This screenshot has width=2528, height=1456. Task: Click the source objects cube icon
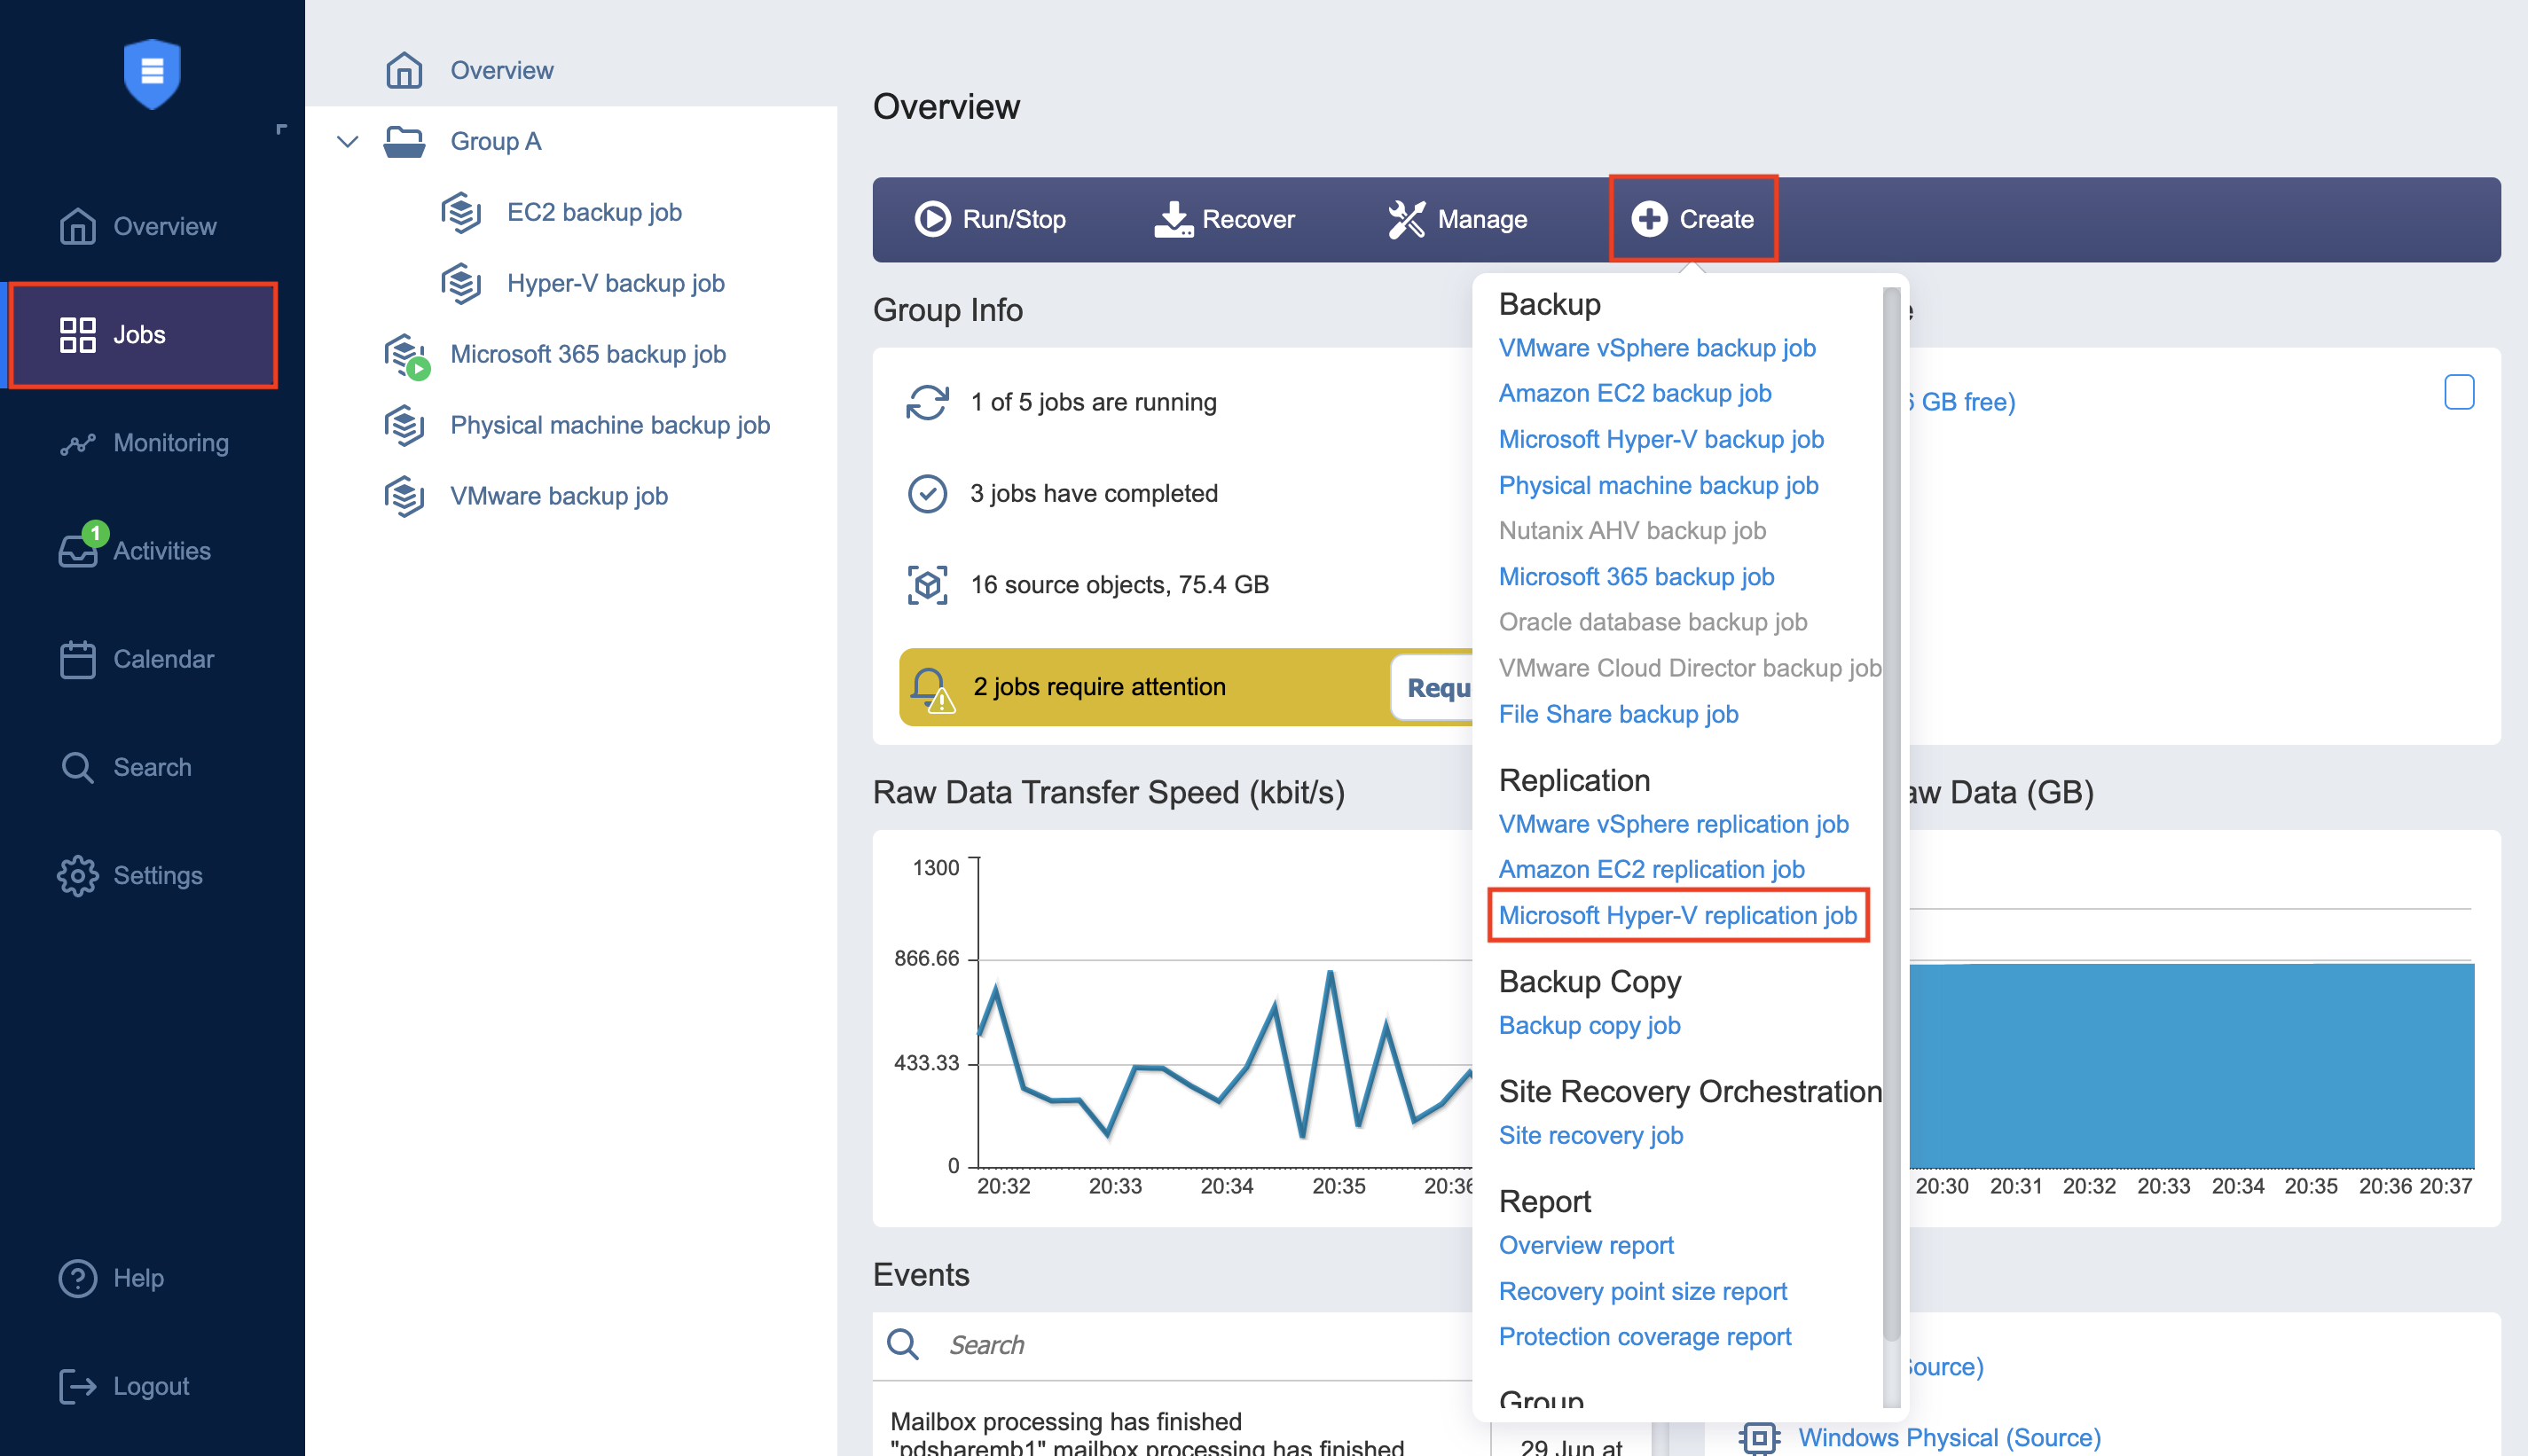tap(927, 584)
